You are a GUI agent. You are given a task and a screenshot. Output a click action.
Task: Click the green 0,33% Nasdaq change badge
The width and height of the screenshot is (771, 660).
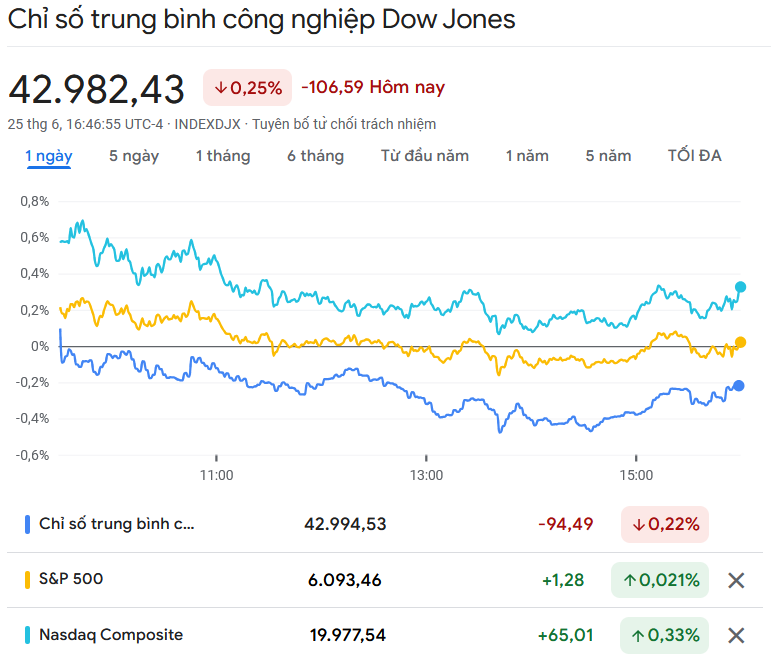click(660, 635)
